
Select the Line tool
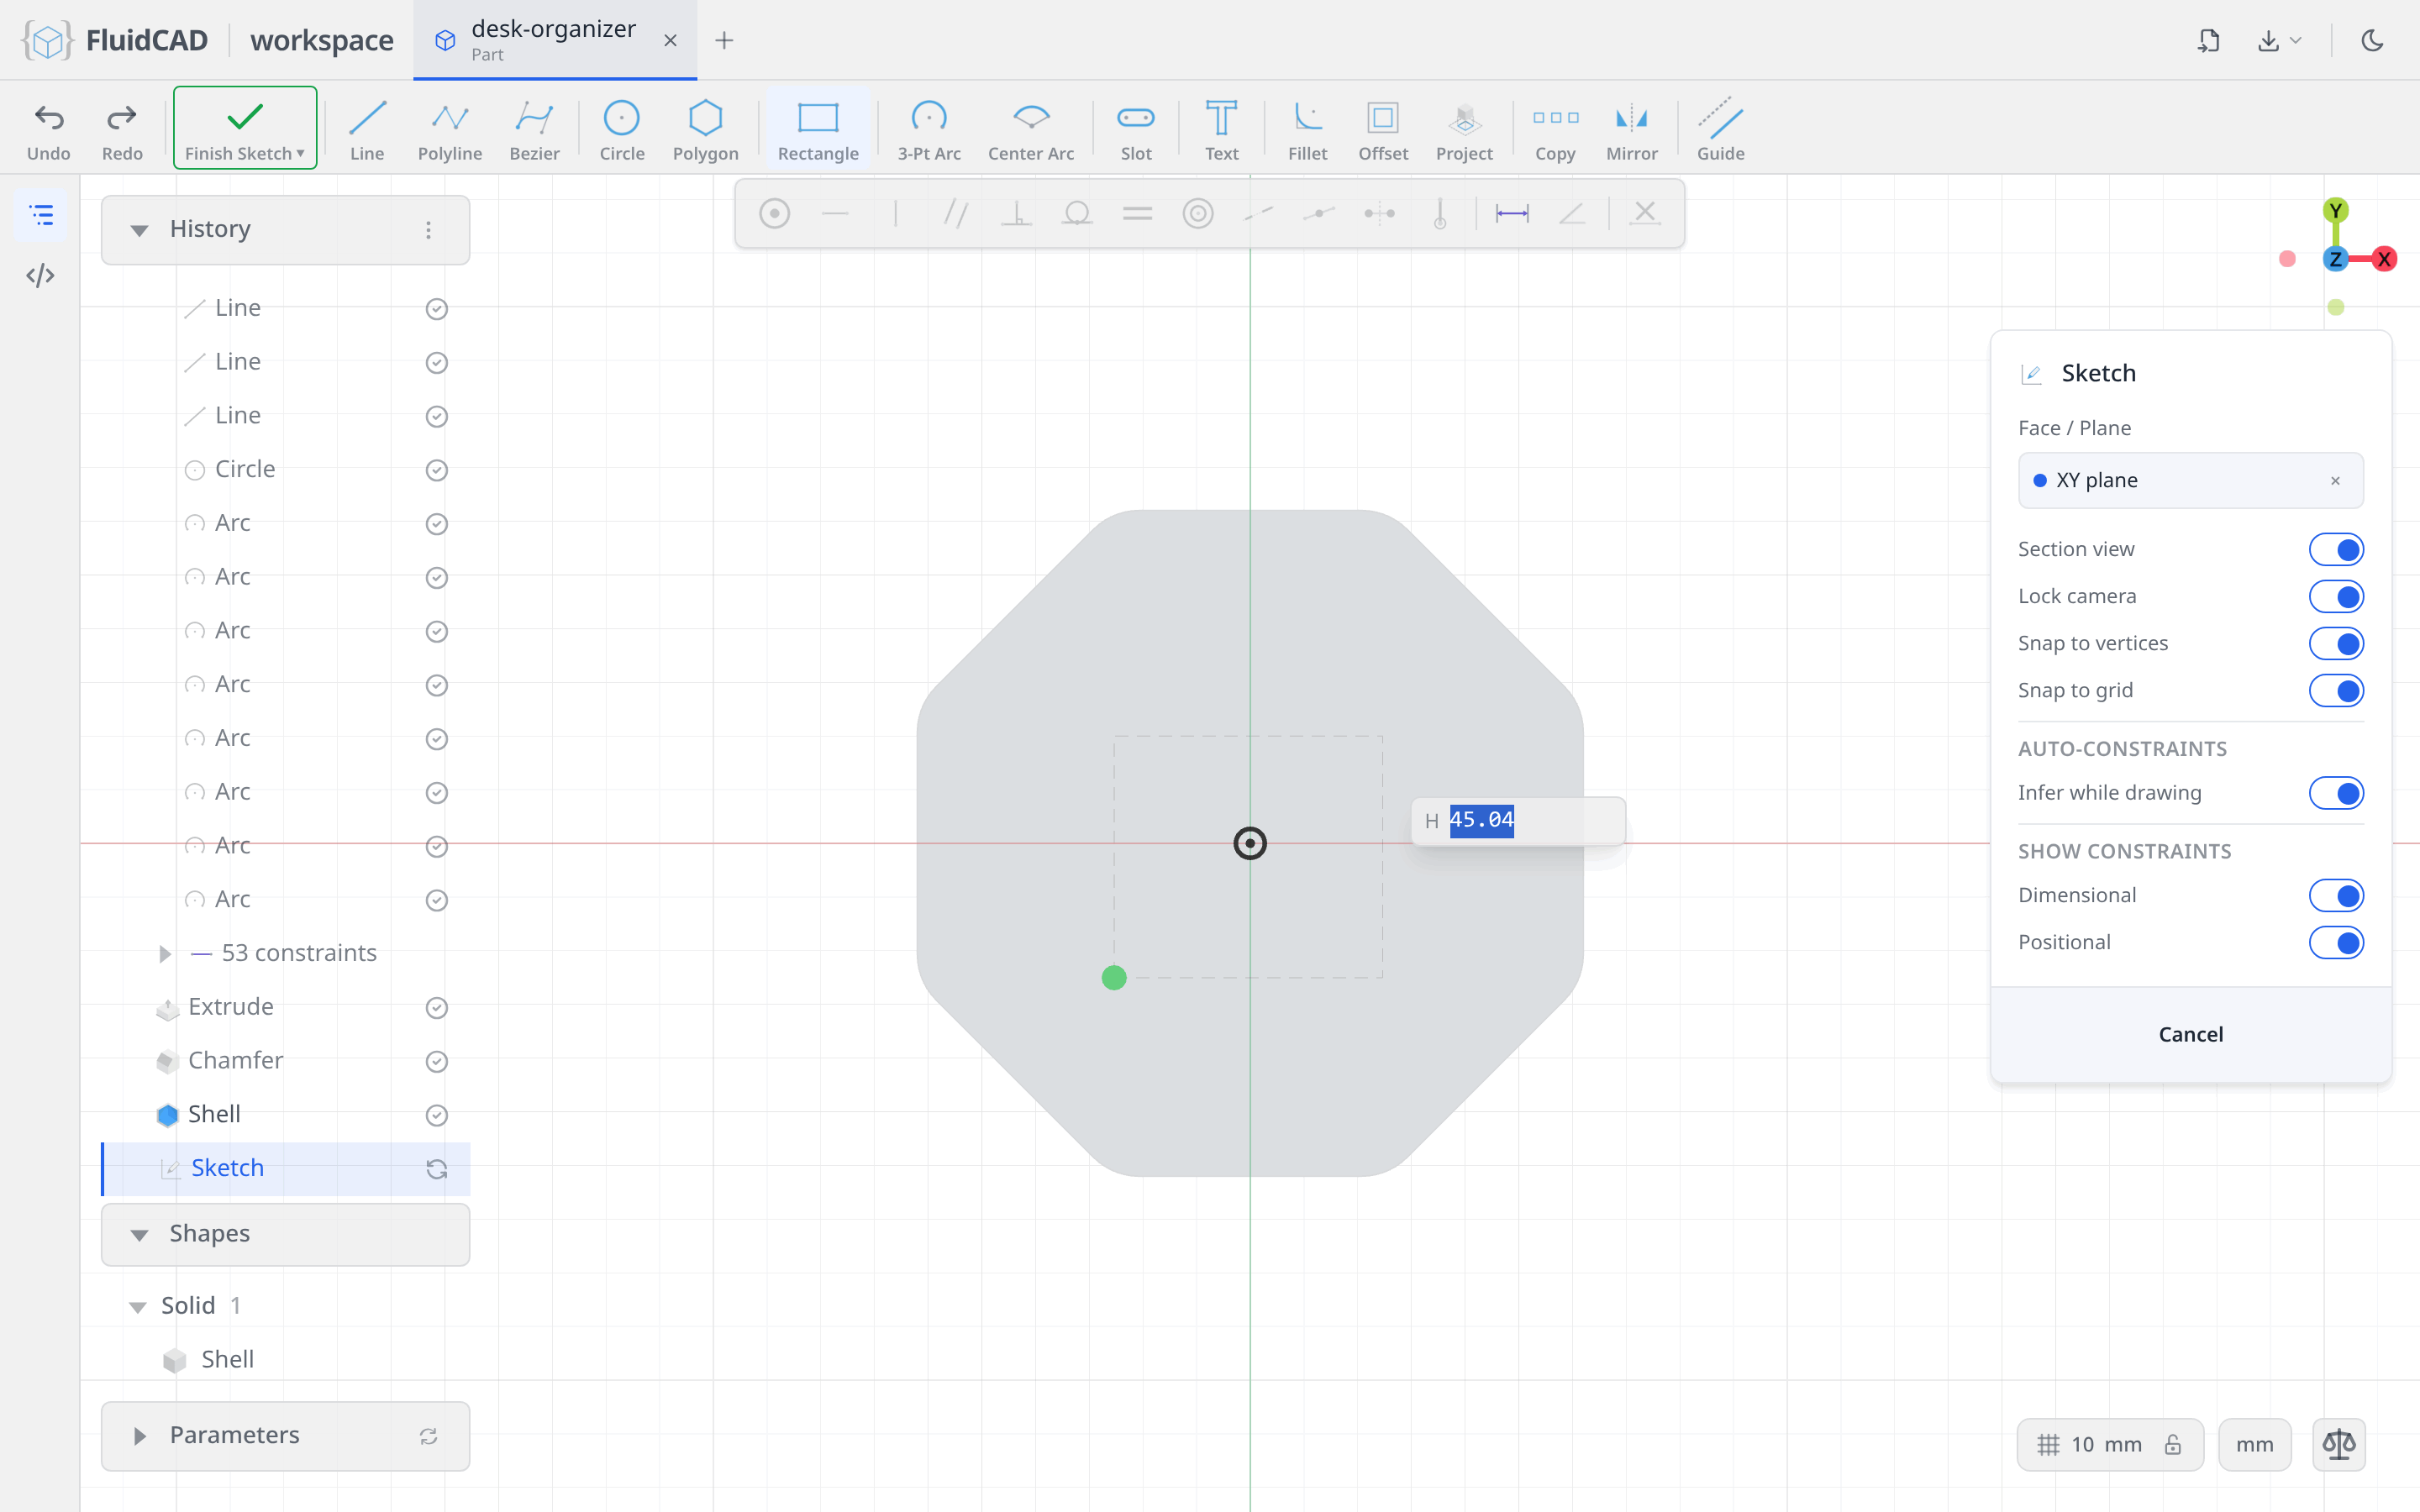tap(367, 130)
